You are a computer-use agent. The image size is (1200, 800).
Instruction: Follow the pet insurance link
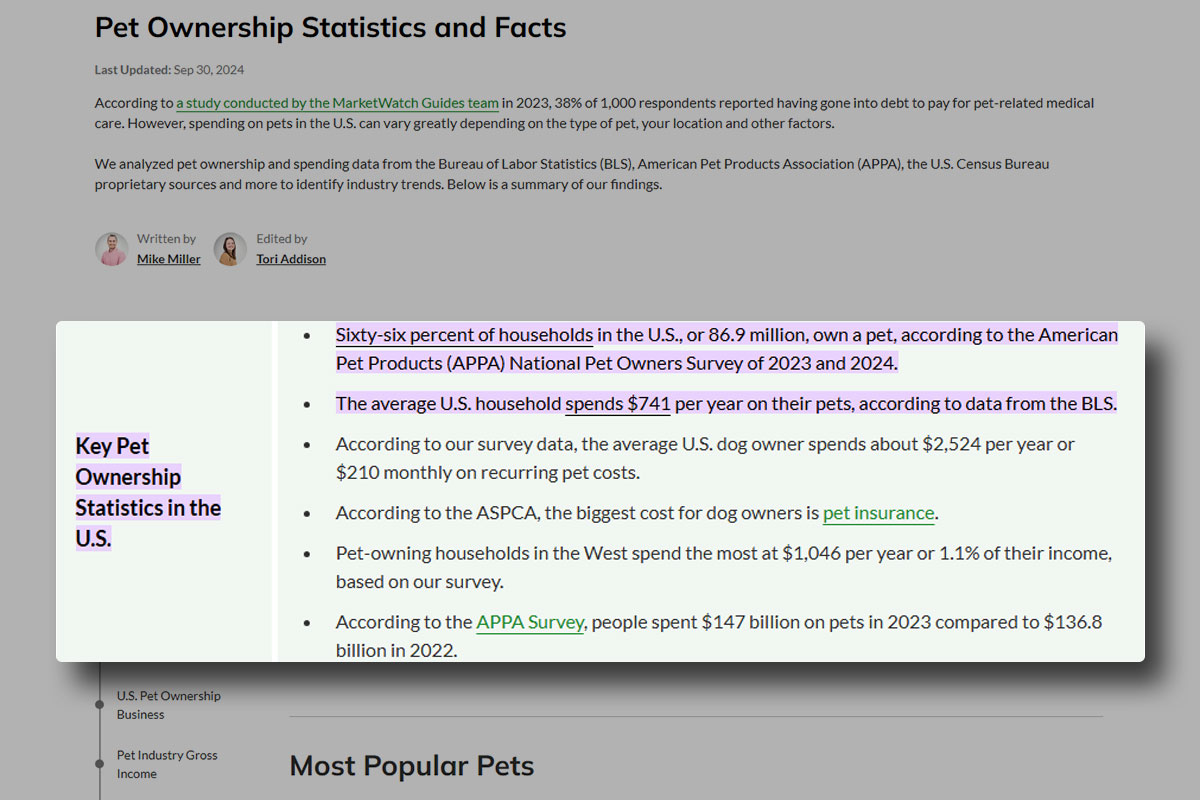[878, 512]
